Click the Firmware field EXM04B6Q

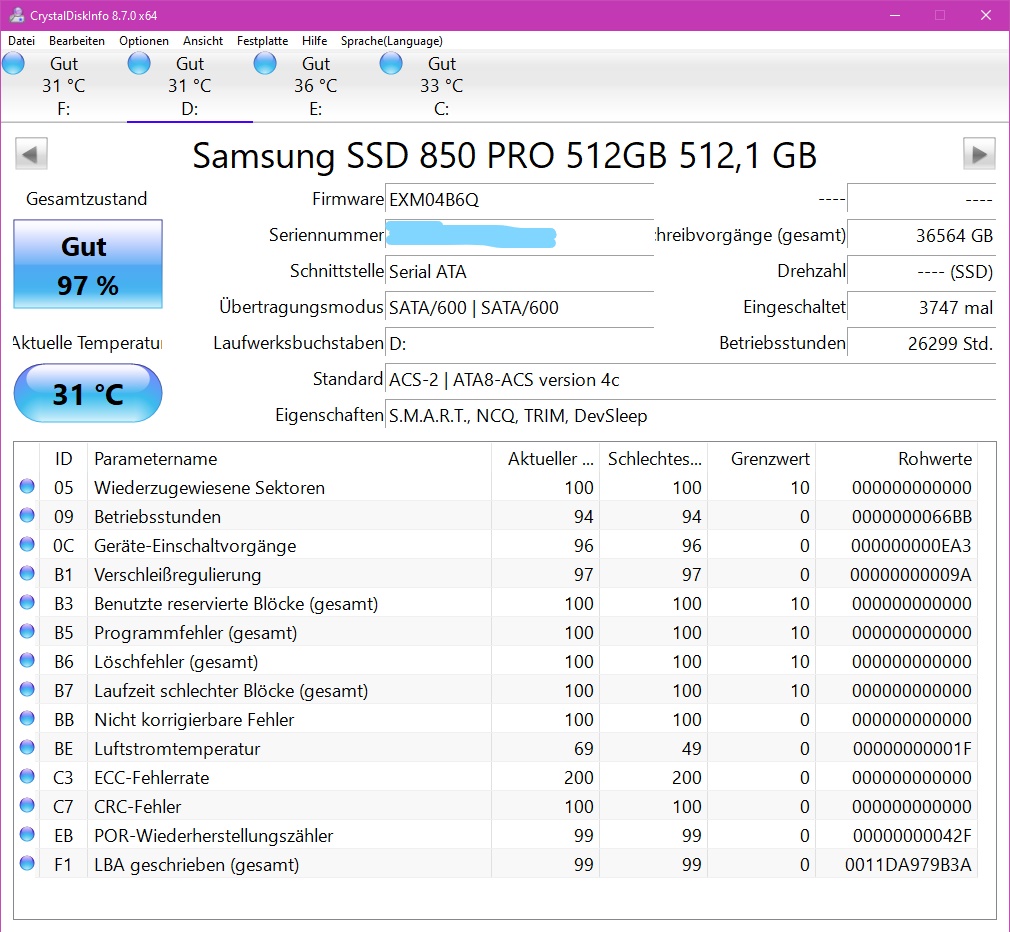point(519,200)
